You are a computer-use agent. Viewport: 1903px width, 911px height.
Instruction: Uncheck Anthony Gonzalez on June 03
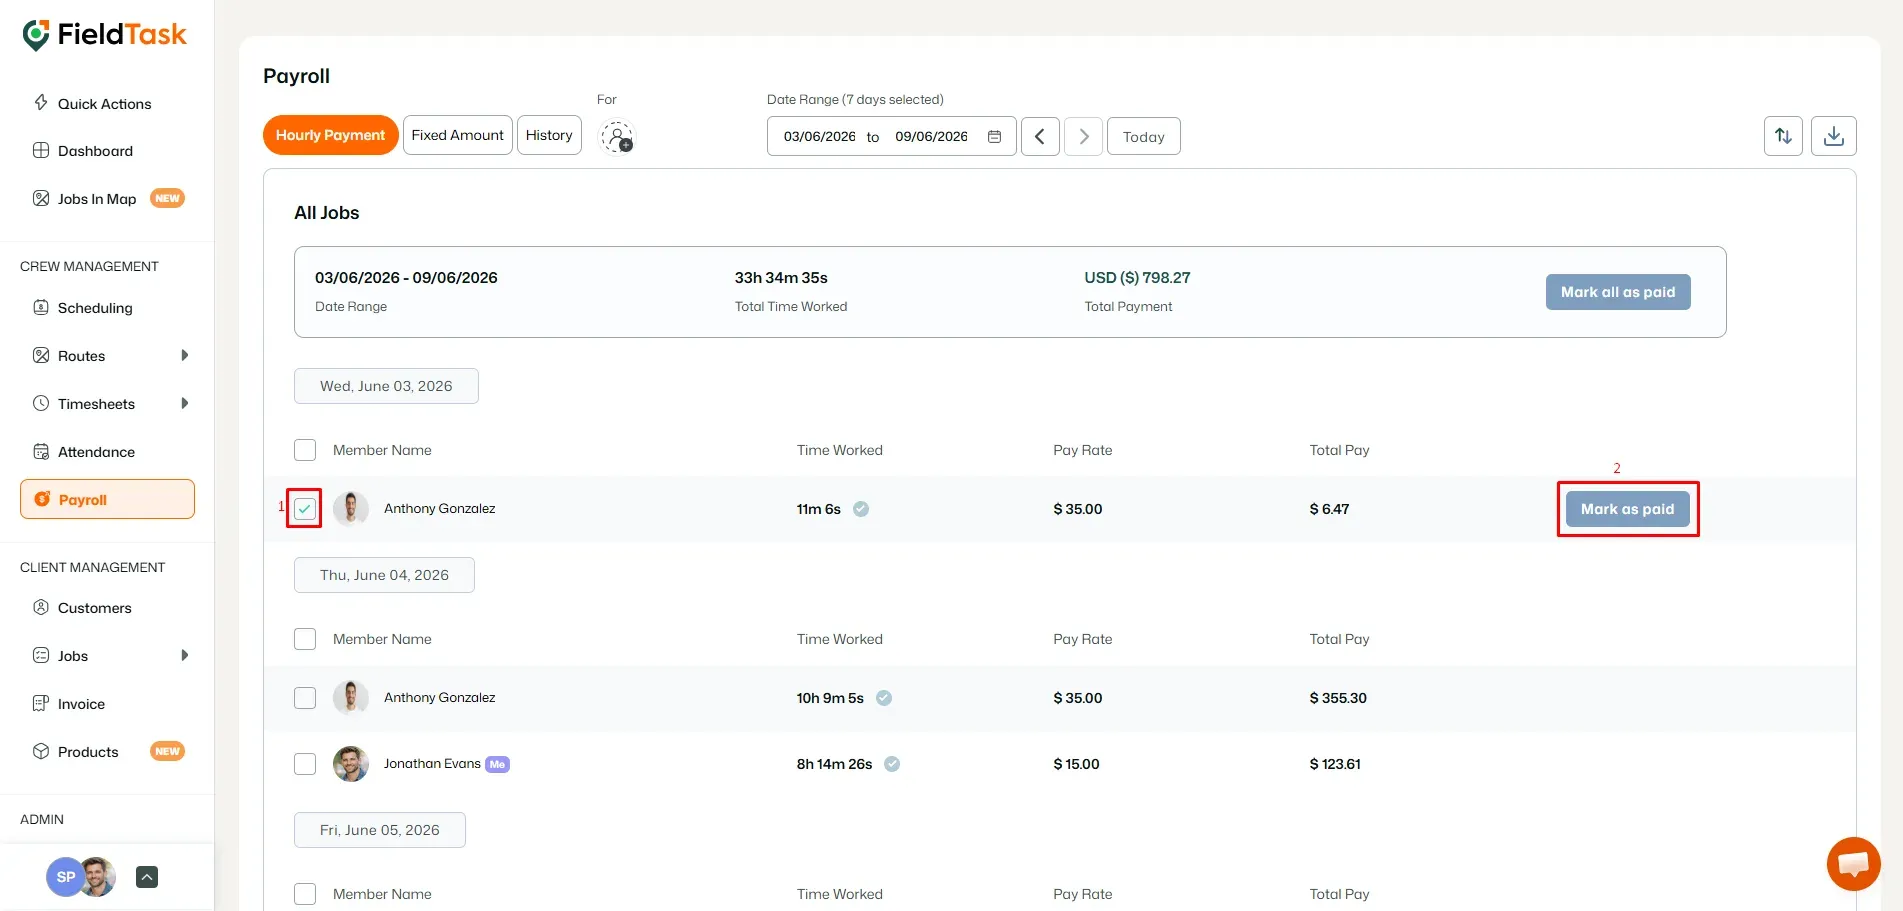305,509
